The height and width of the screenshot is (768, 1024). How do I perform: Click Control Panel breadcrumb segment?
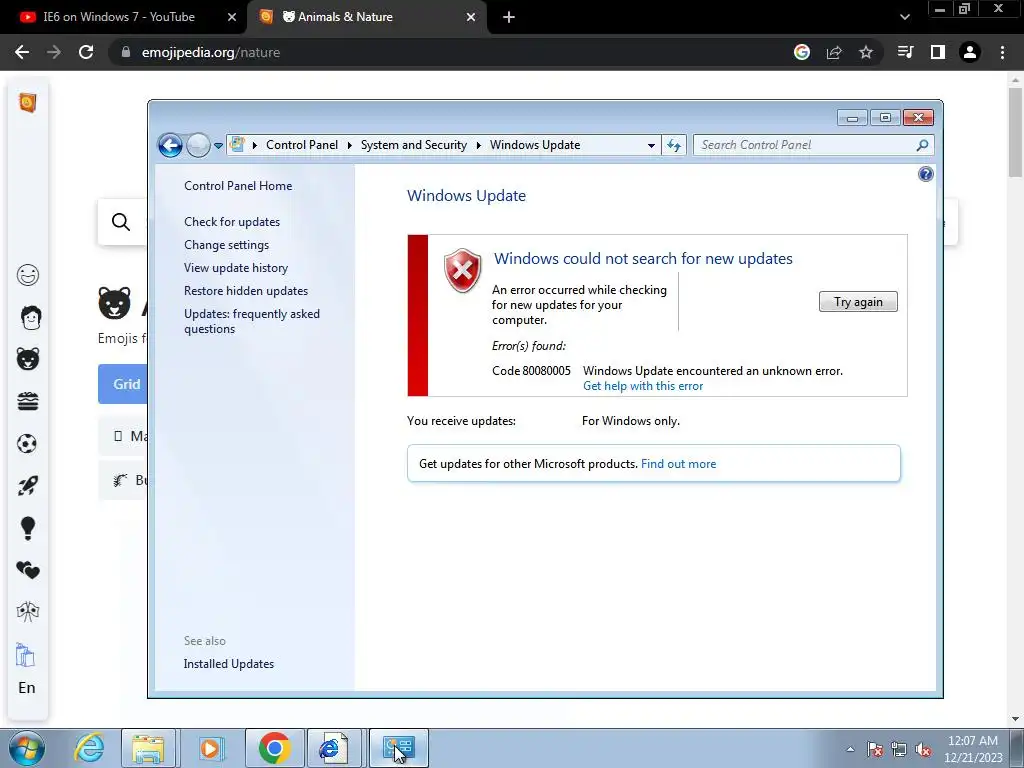[302, 145]
